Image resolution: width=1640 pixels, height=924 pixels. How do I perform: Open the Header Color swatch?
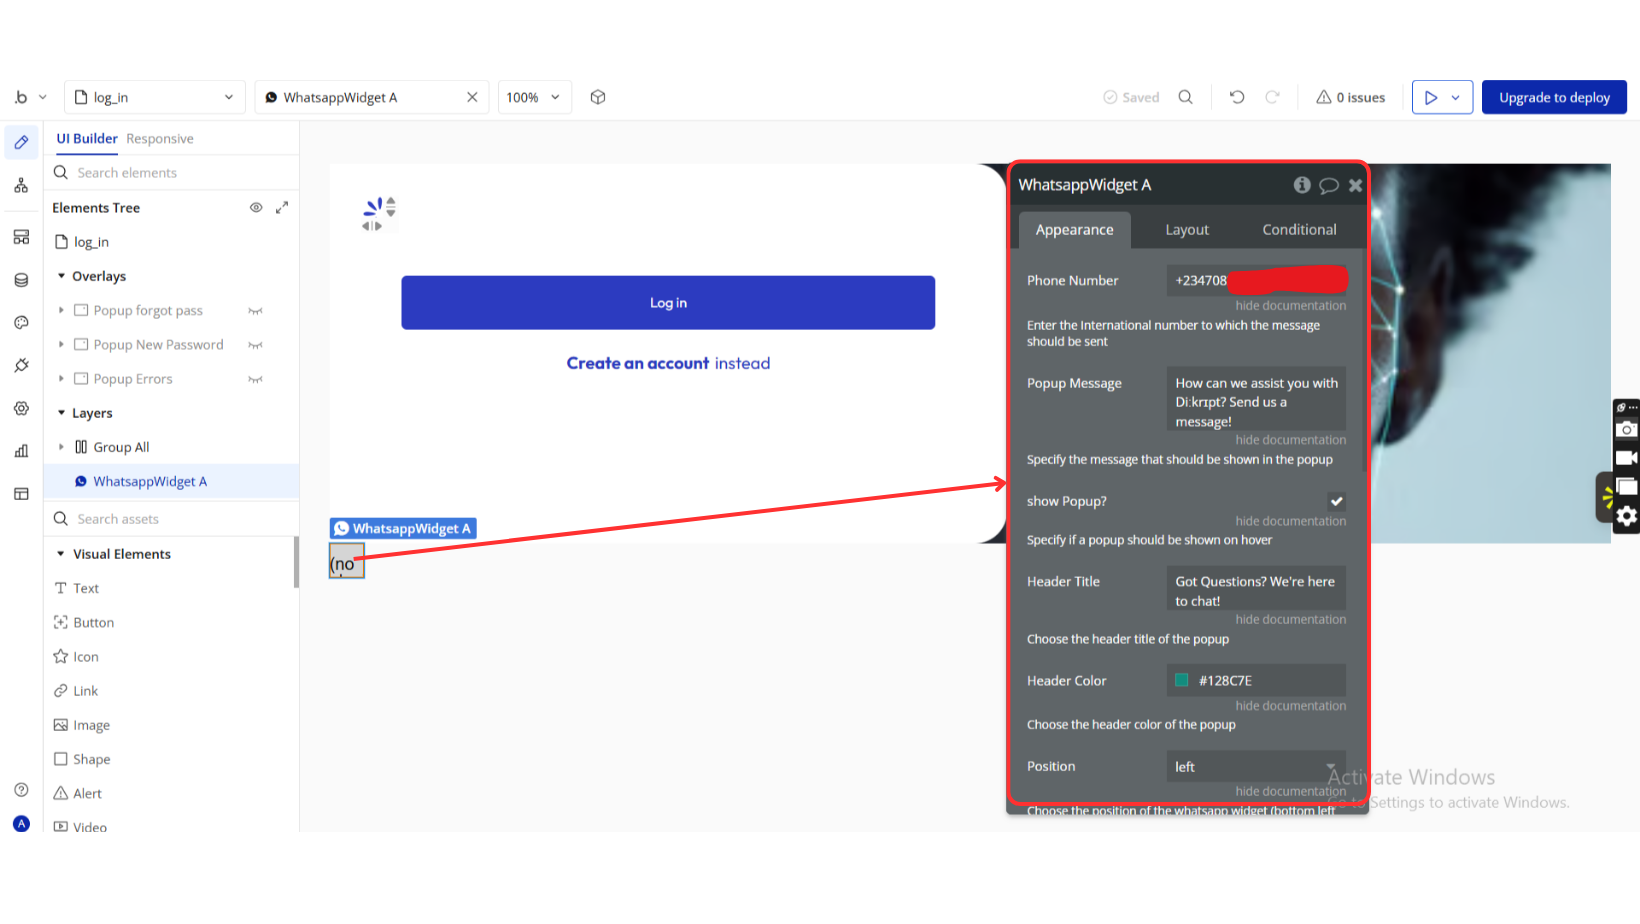pos(1181,681)
